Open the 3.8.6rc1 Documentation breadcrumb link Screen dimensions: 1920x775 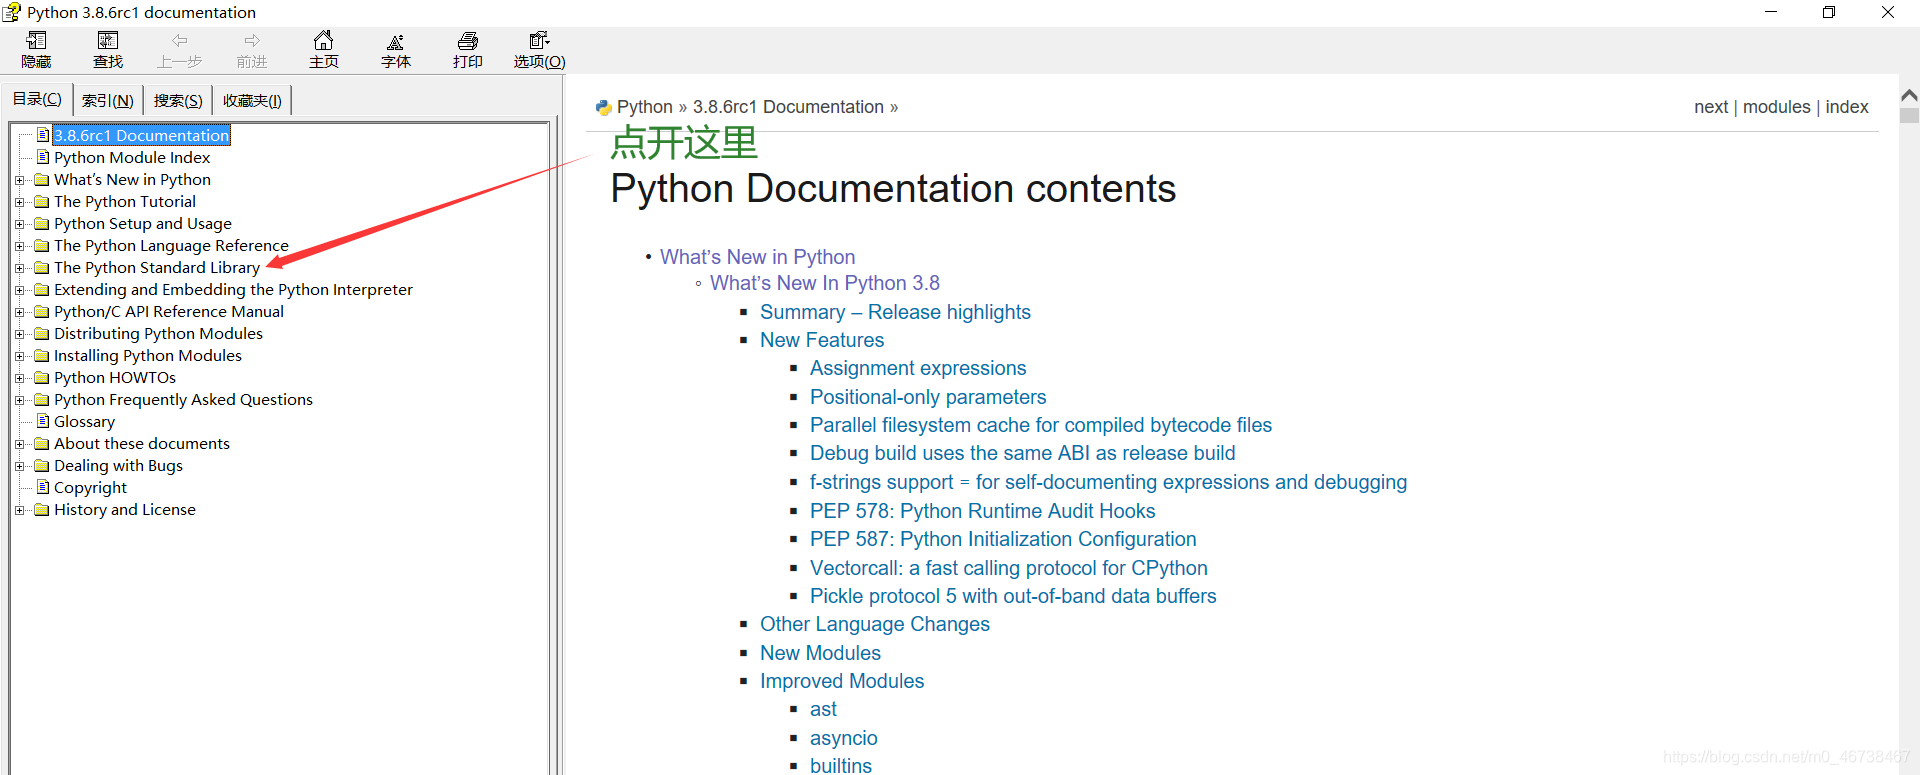point(788,107)
